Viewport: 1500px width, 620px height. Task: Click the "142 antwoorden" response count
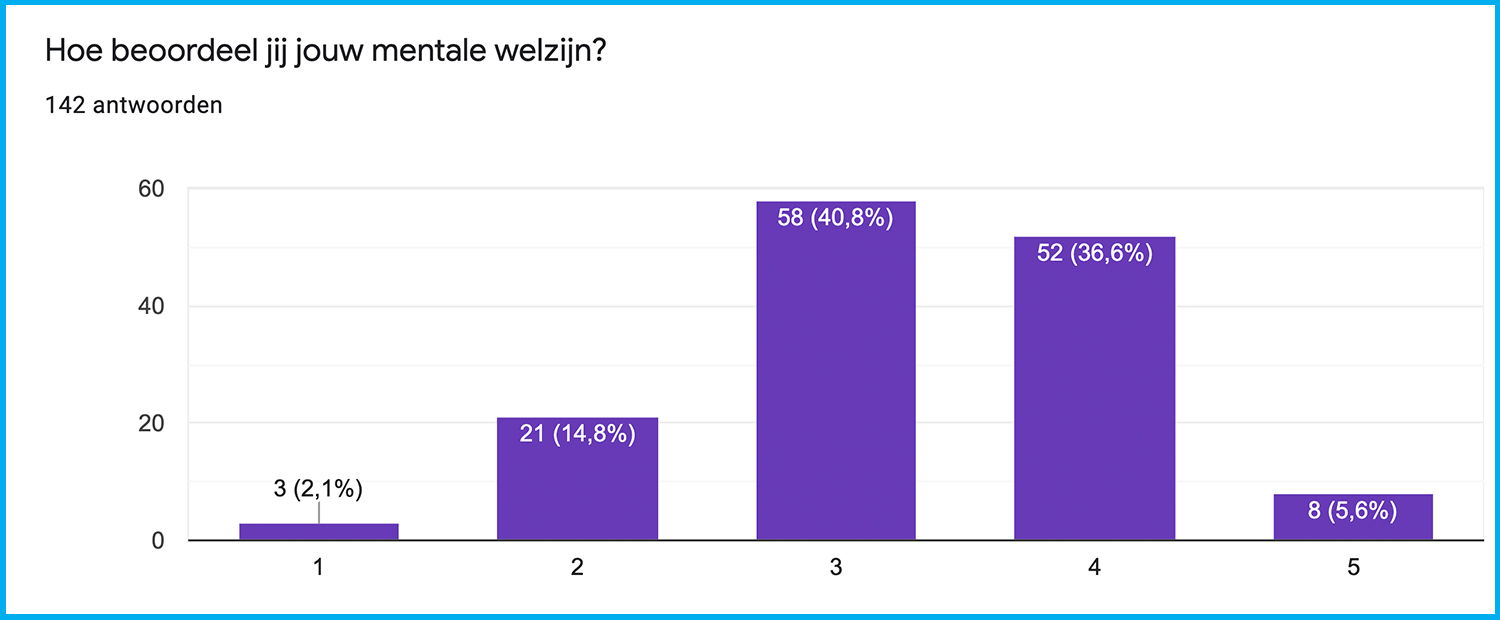tap(134, 105)
